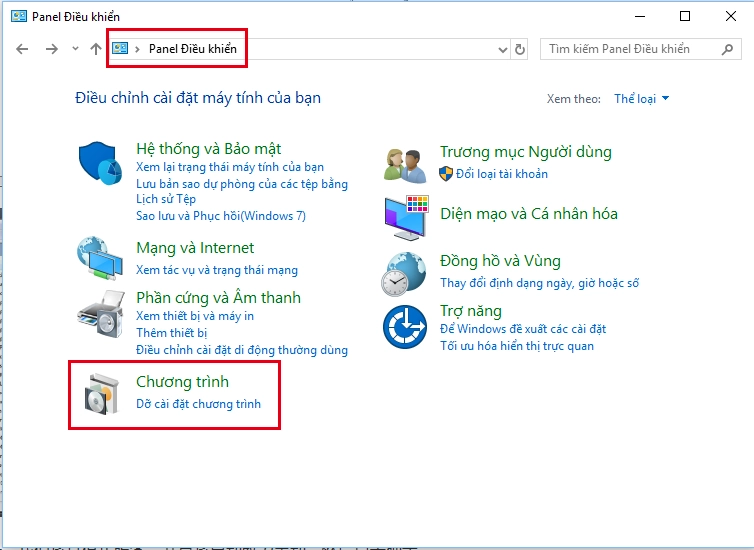Click the Đồng hồ và Vùng clock icon

click(406, 272)
